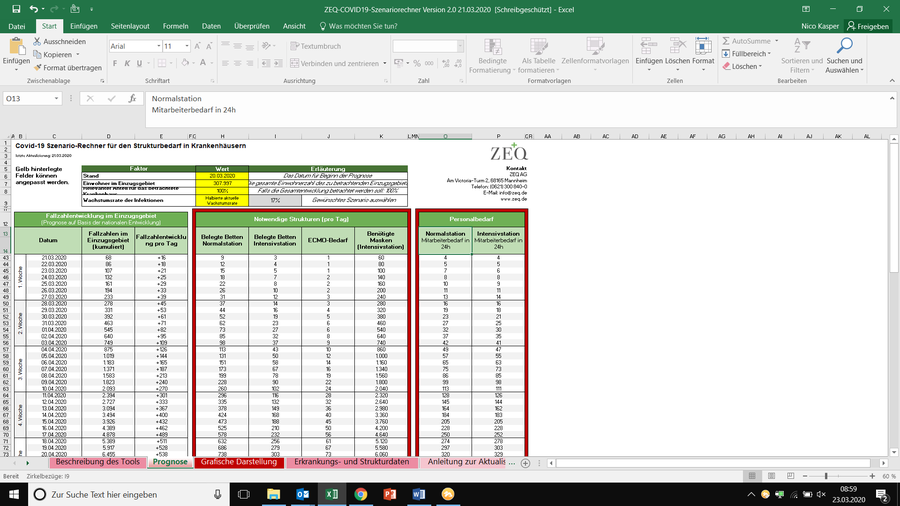Click the Undo arrow icon
Image resolution: width=900 pixels, height=506 pixels.
(33, 8)
